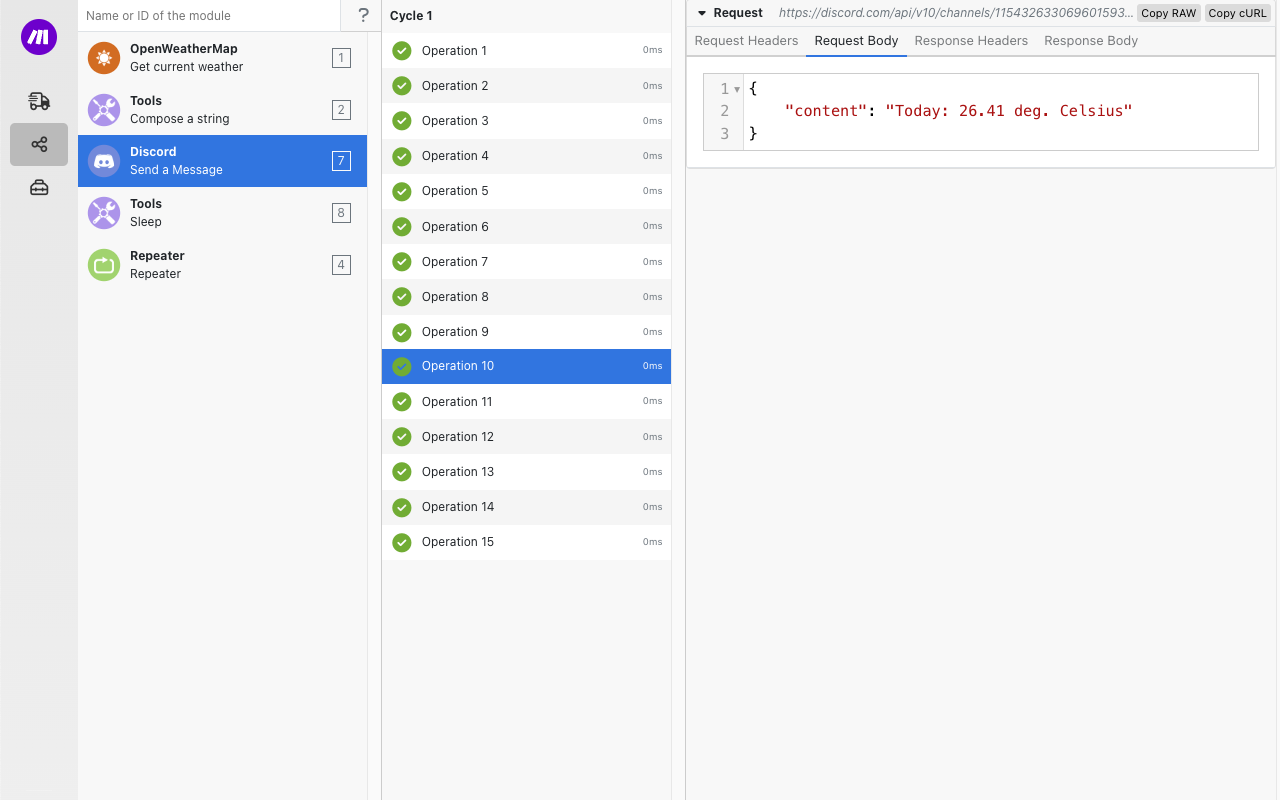Click Operation 15 green check icon
This screenshot has width=1280, height=800.
point(402,542)
